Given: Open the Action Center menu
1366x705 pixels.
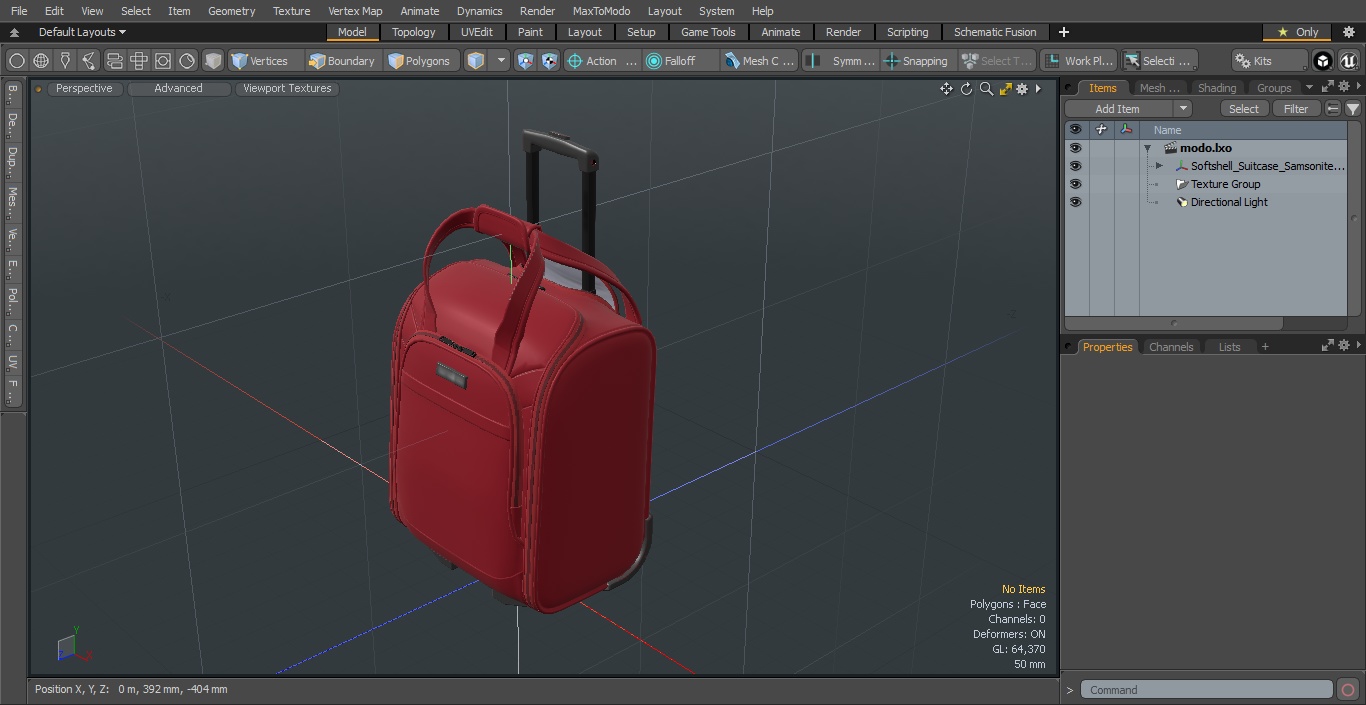Looking at the screenshot, I should click(x=602, y=61).
